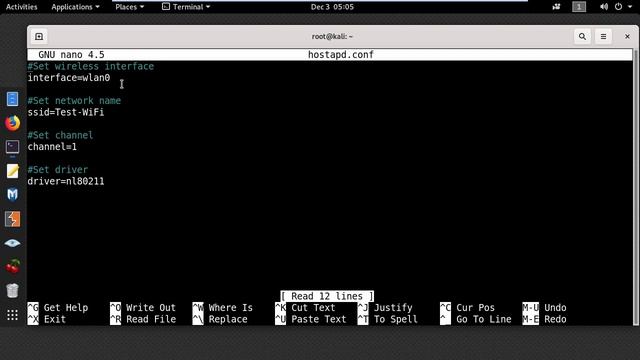Image resolution: width=640 pixels, height=360 pixels.
Task: Click the ssid=Test-WiFi line
Action: [66, 112]
